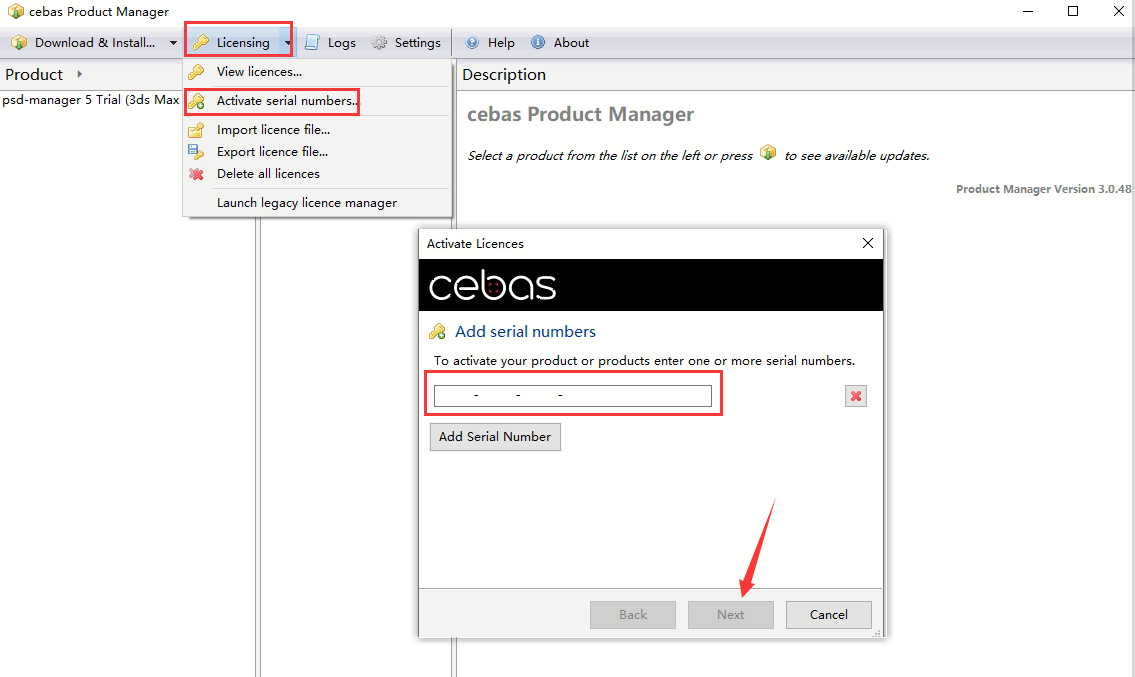The image size is (1135, 677).
Task: Click the Help question mark icon
Action: 473,43
